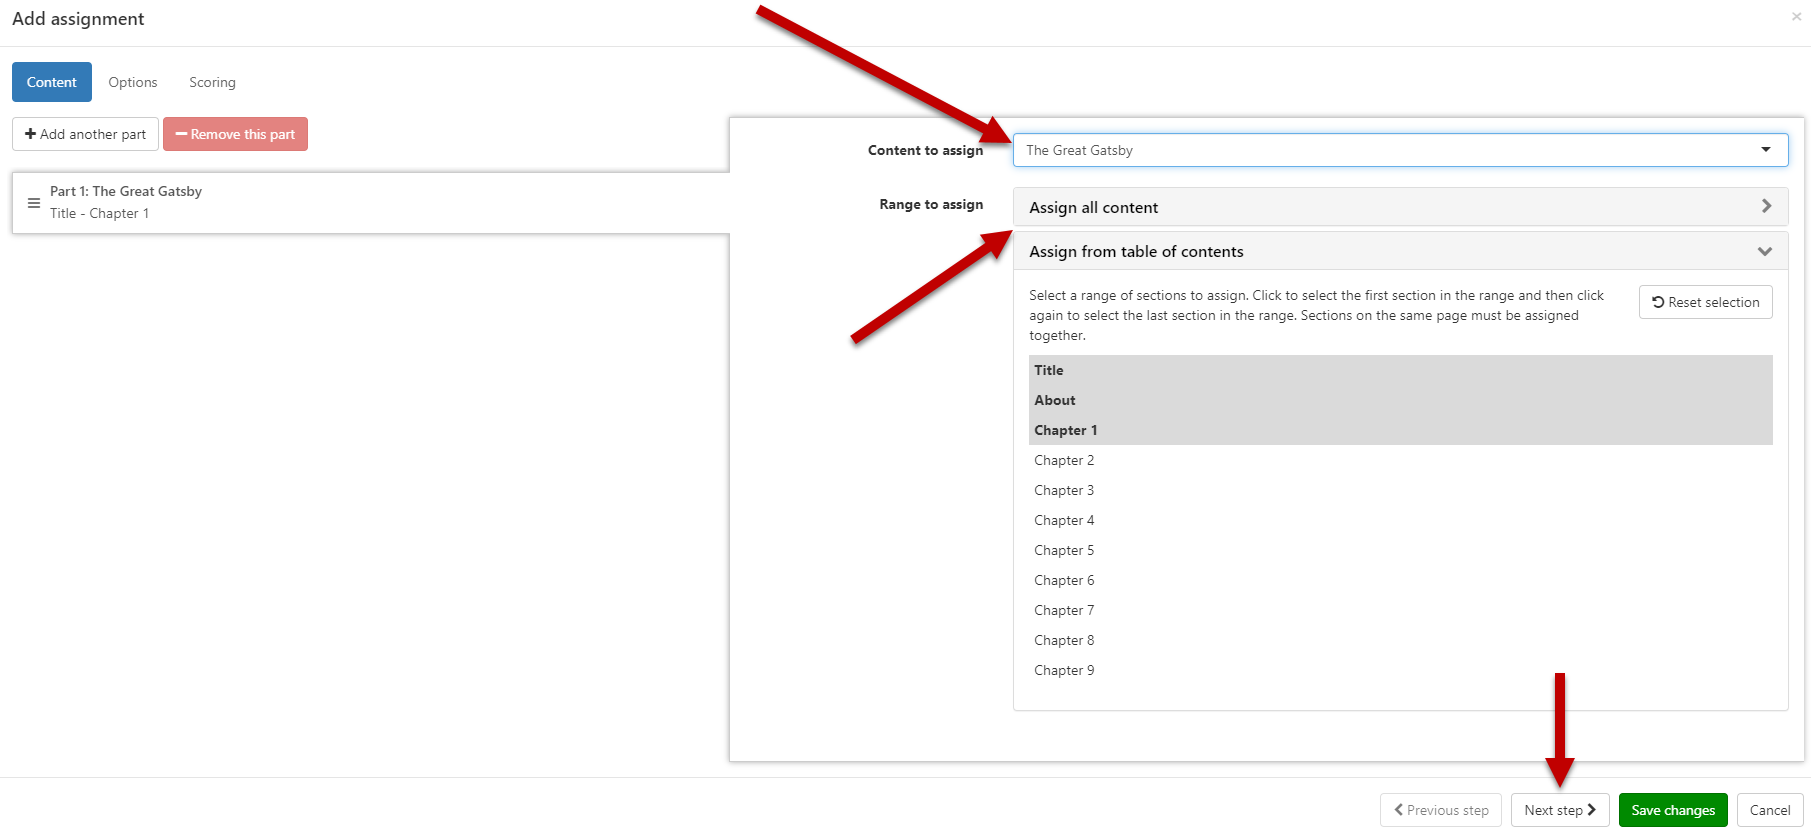
Task: Select Chapter 9 in the contents list
Action: [x=1400, y=670]
